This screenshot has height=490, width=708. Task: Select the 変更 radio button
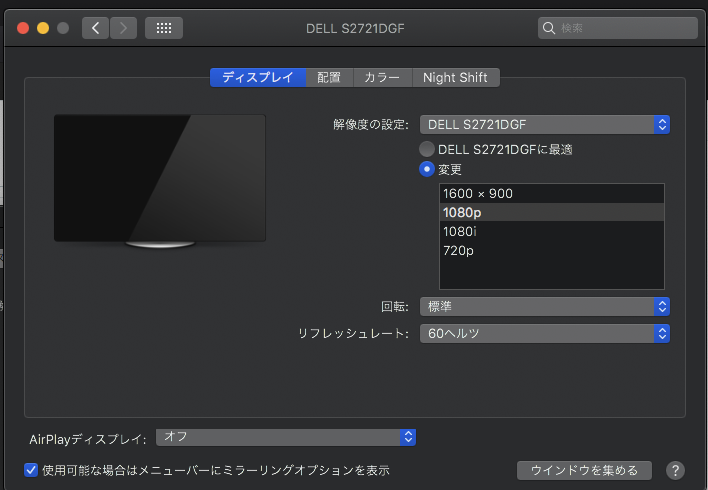click(x=427, y=169)
